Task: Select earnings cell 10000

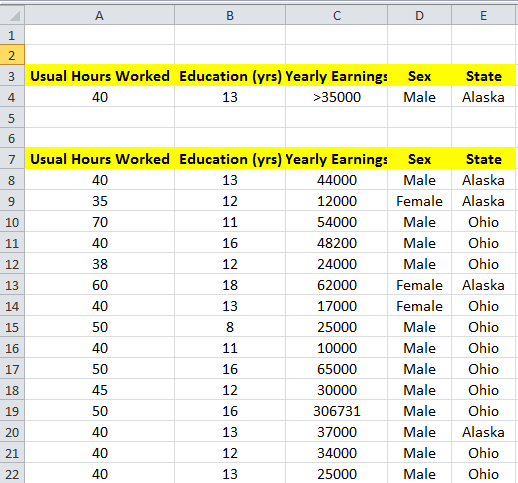Action: [x=337, y=348]
